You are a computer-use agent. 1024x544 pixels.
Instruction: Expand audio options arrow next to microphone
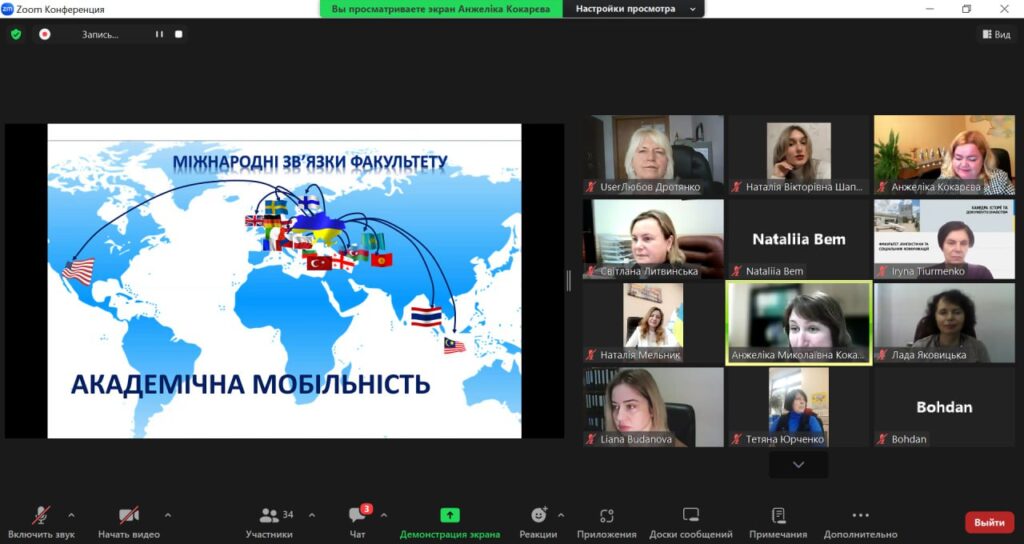tap(80, 515)
